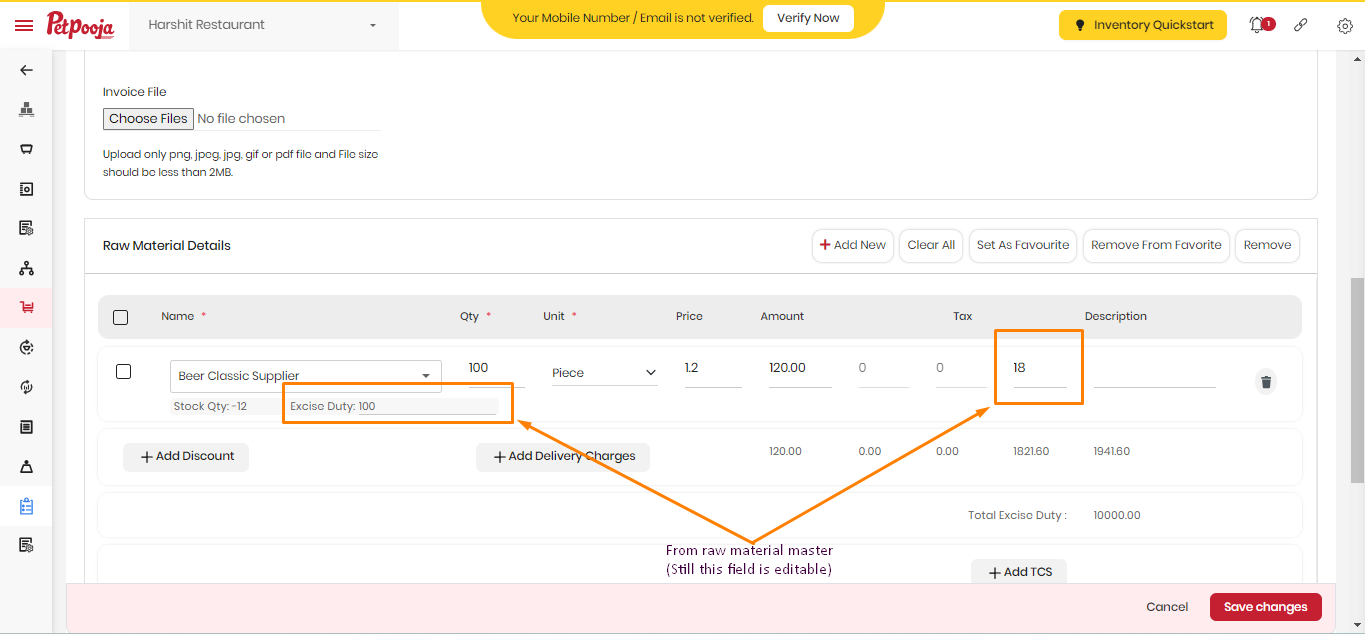This screenshot has height=634, width=1365.
Task: Tick the select-all checkbox in table header
Action: pyautogui.click(x=121, y=317)
